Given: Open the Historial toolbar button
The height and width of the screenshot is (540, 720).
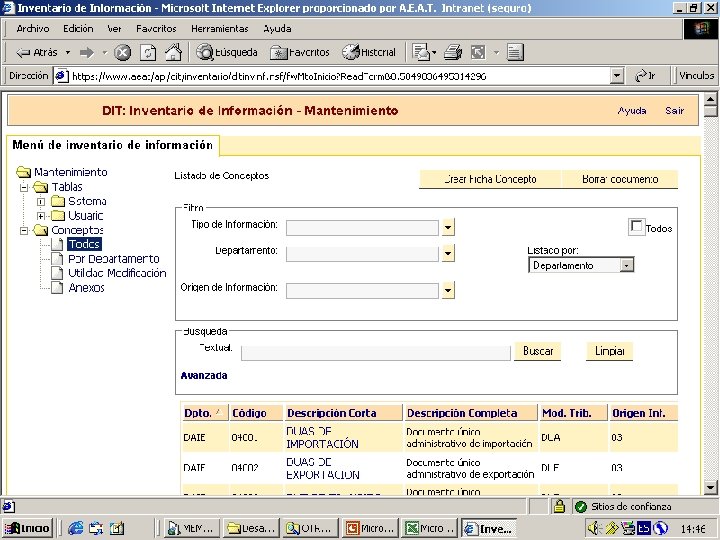Looking at the screenshot, I should click(369, 52).
